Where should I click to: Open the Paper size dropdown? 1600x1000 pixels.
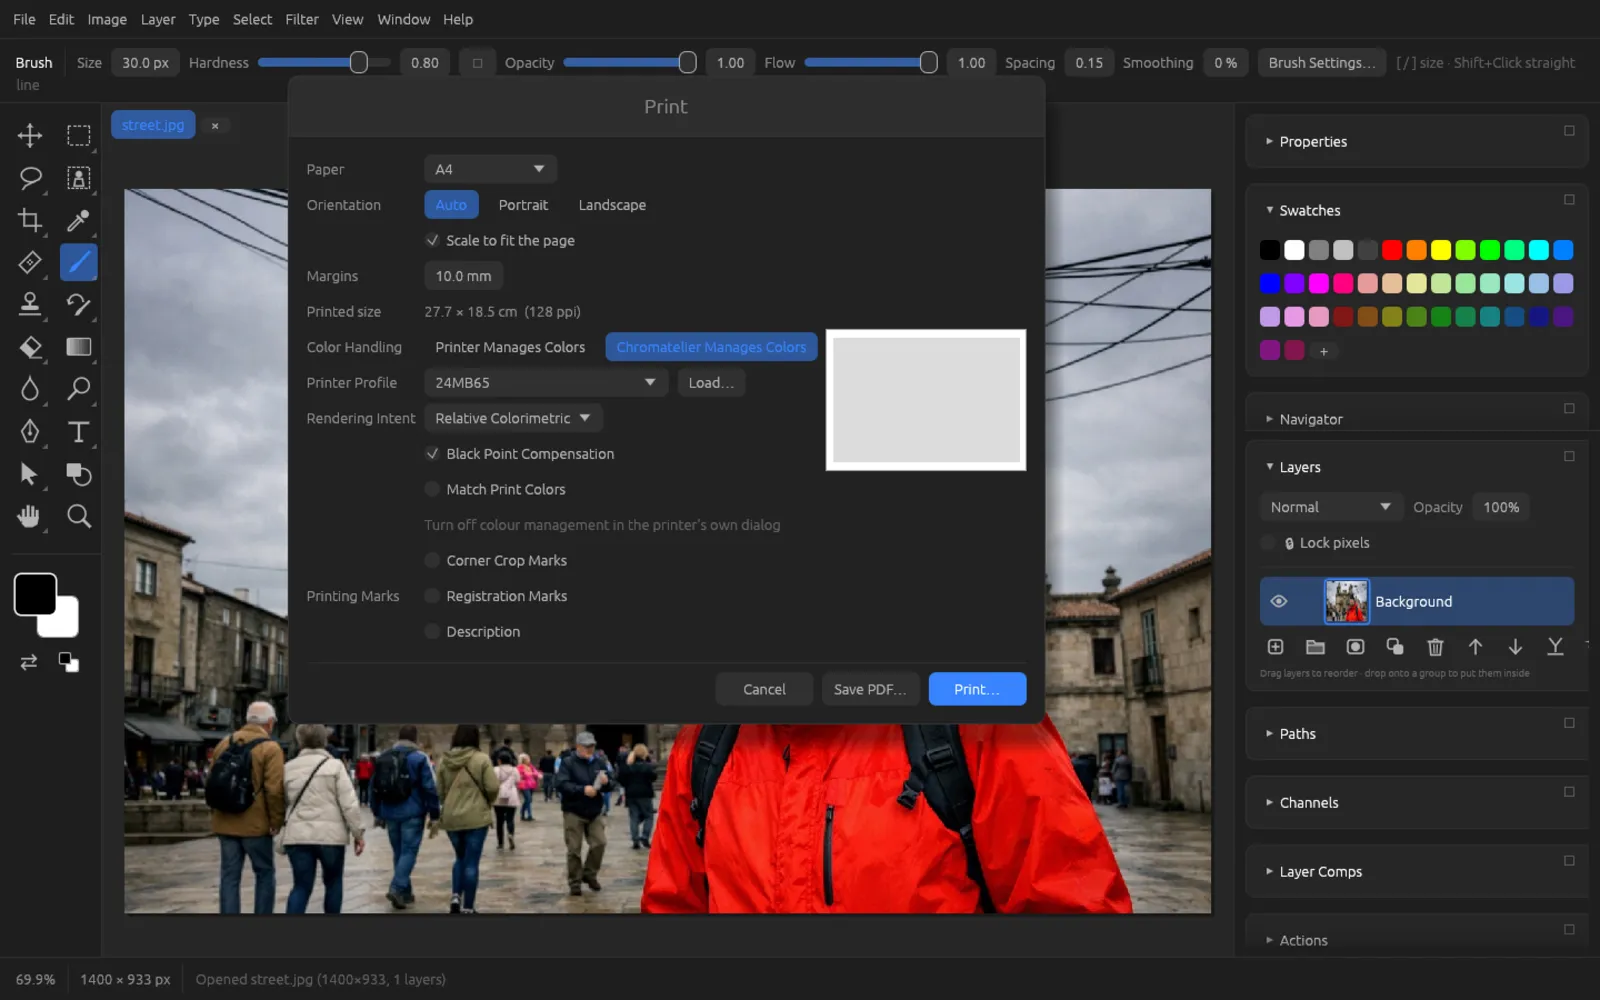pyautogui.click(x=490, y=169)
